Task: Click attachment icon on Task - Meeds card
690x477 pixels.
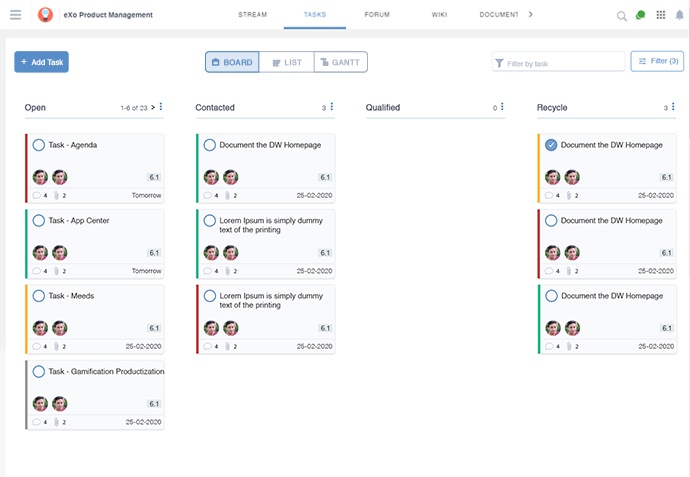Action: [x=57, y=346]
